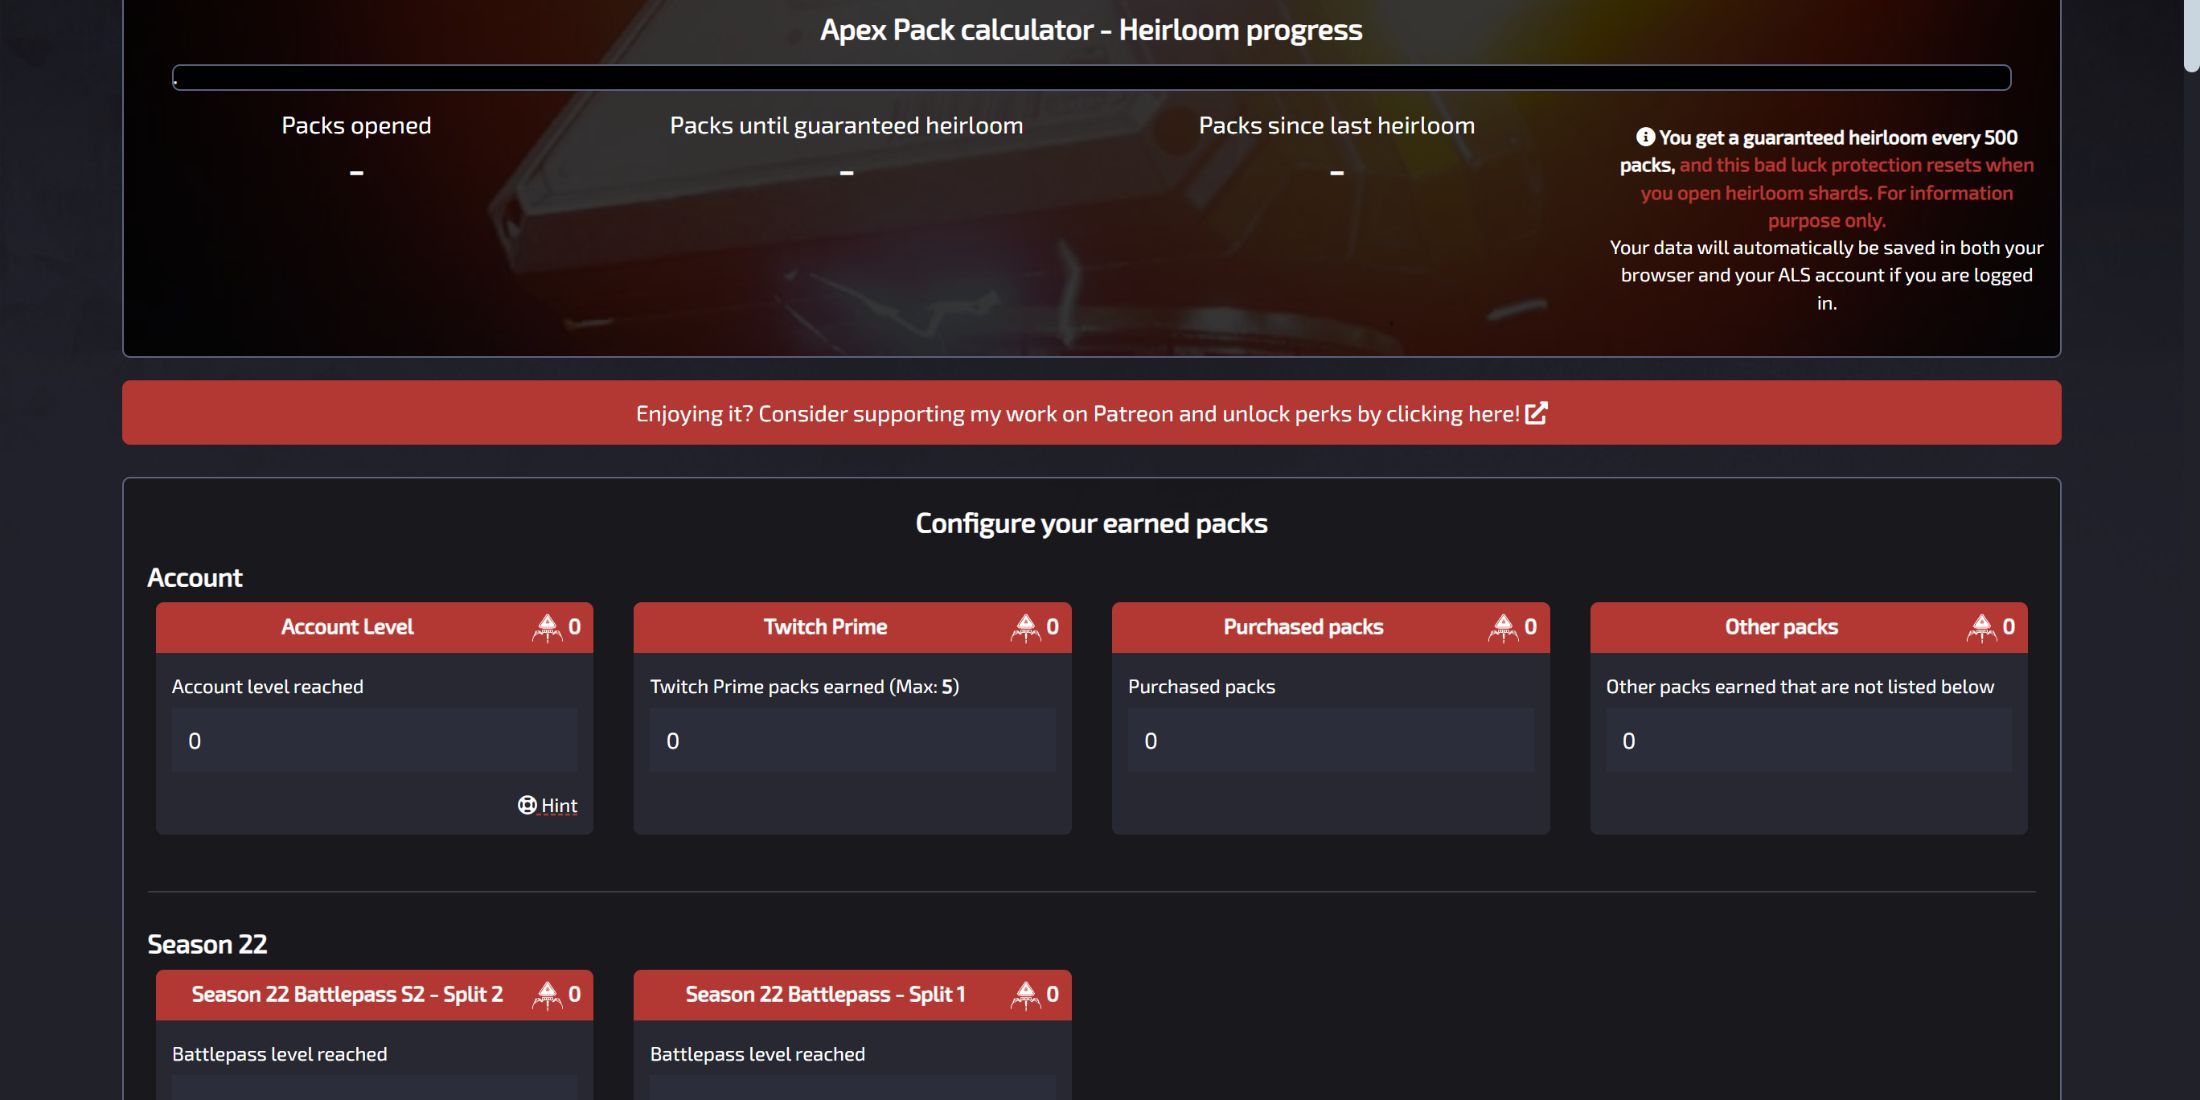Toggle the Account section visibility

tap(195, 577)
